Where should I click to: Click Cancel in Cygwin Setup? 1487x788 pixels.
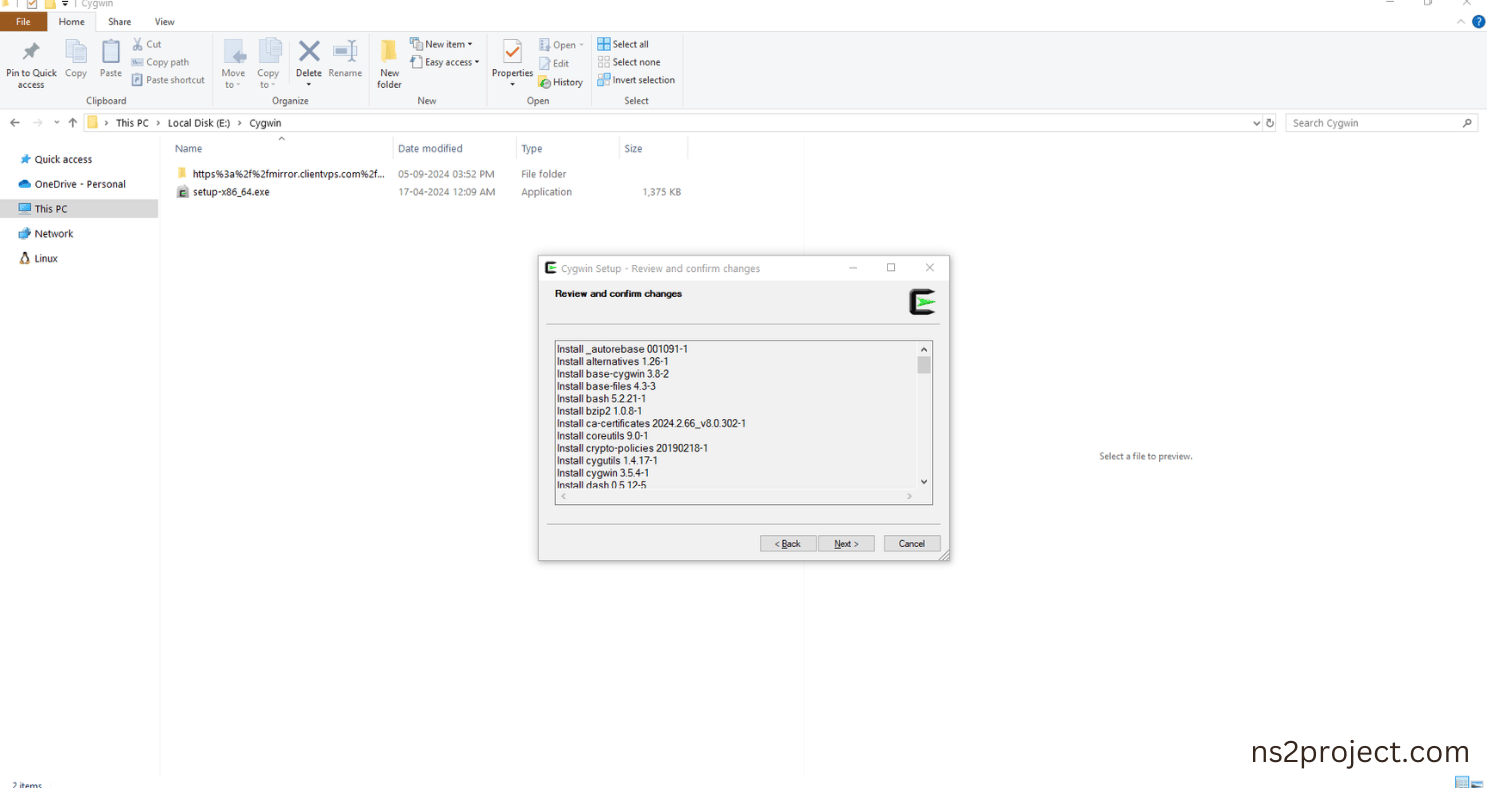(912, 544)
